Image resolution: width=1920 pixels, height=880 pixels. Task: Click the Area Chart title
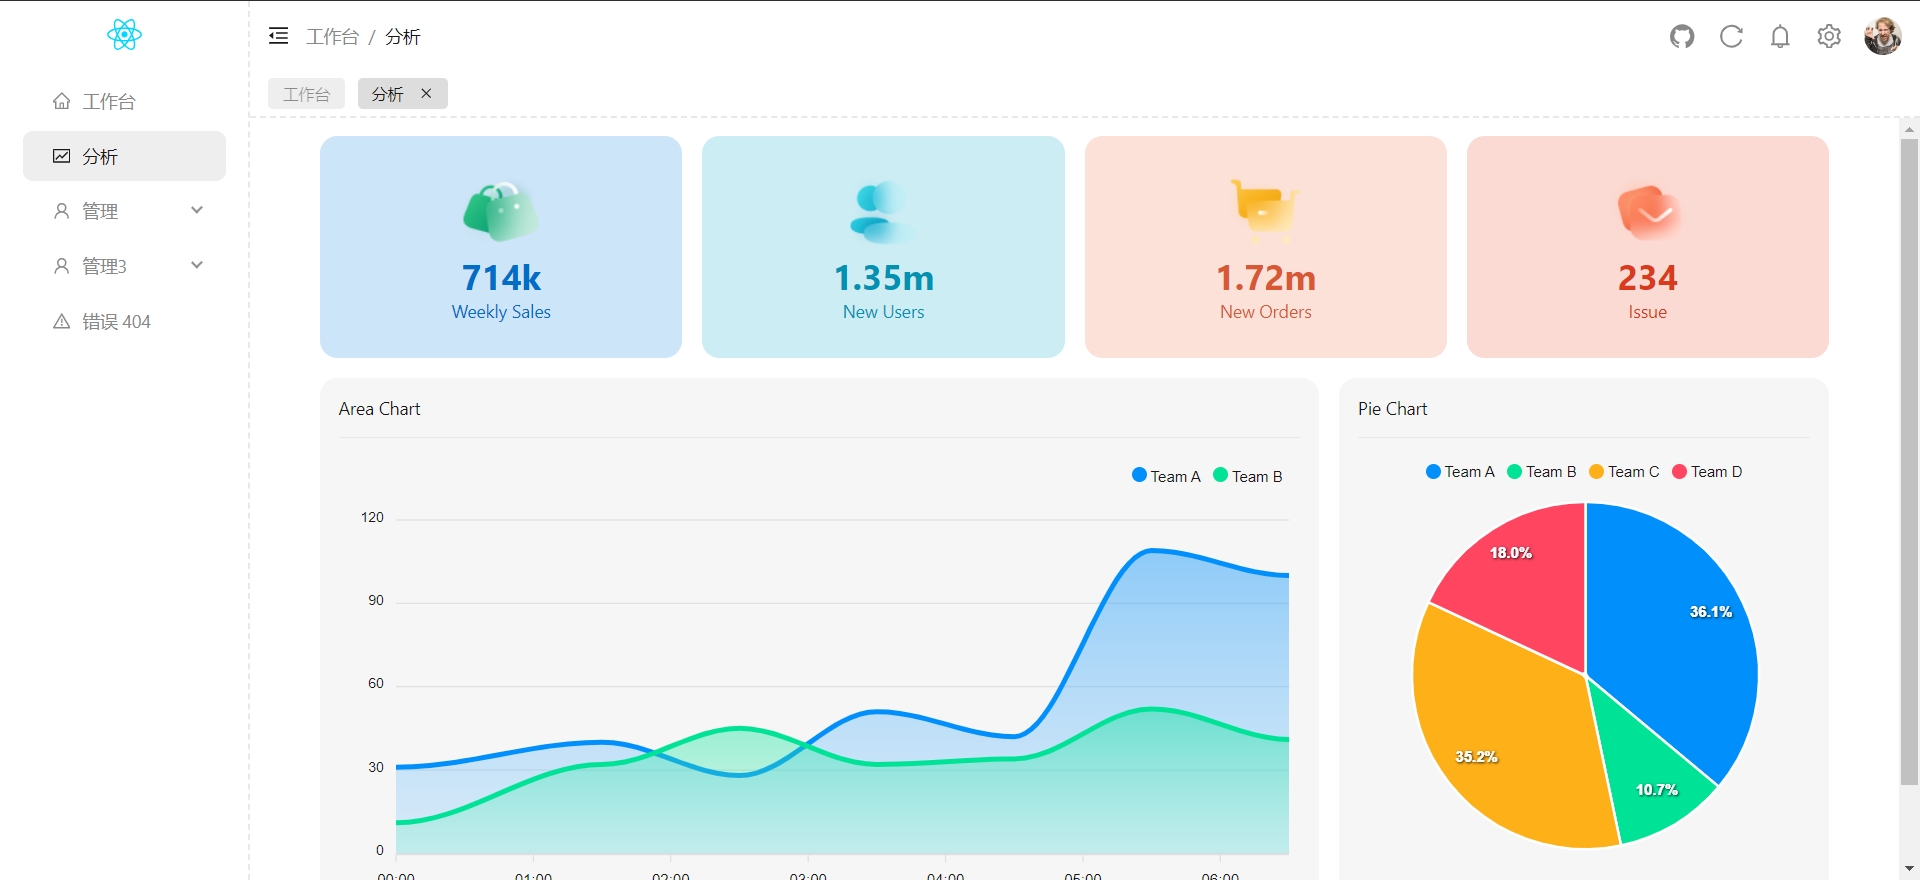point(379,409)
